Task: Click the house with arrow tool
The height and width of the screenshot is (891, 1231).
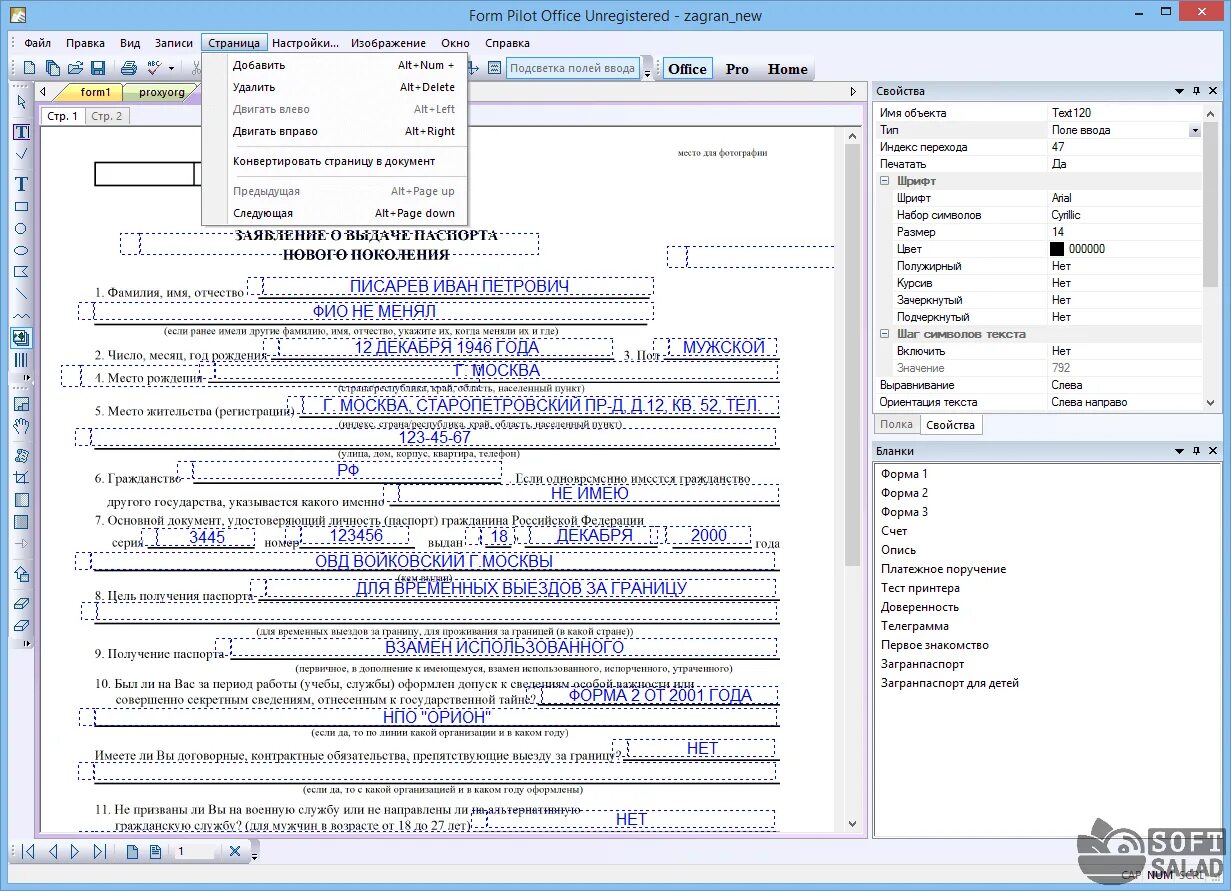Action: point(21,574)
